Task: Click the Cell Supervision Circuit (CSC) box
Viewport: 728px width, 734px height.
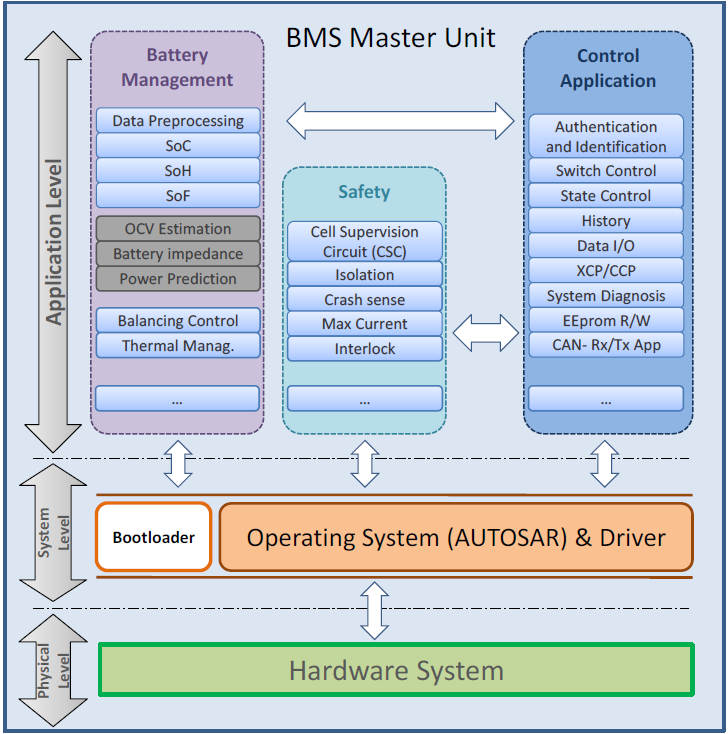Action: [x=364, y=241]
